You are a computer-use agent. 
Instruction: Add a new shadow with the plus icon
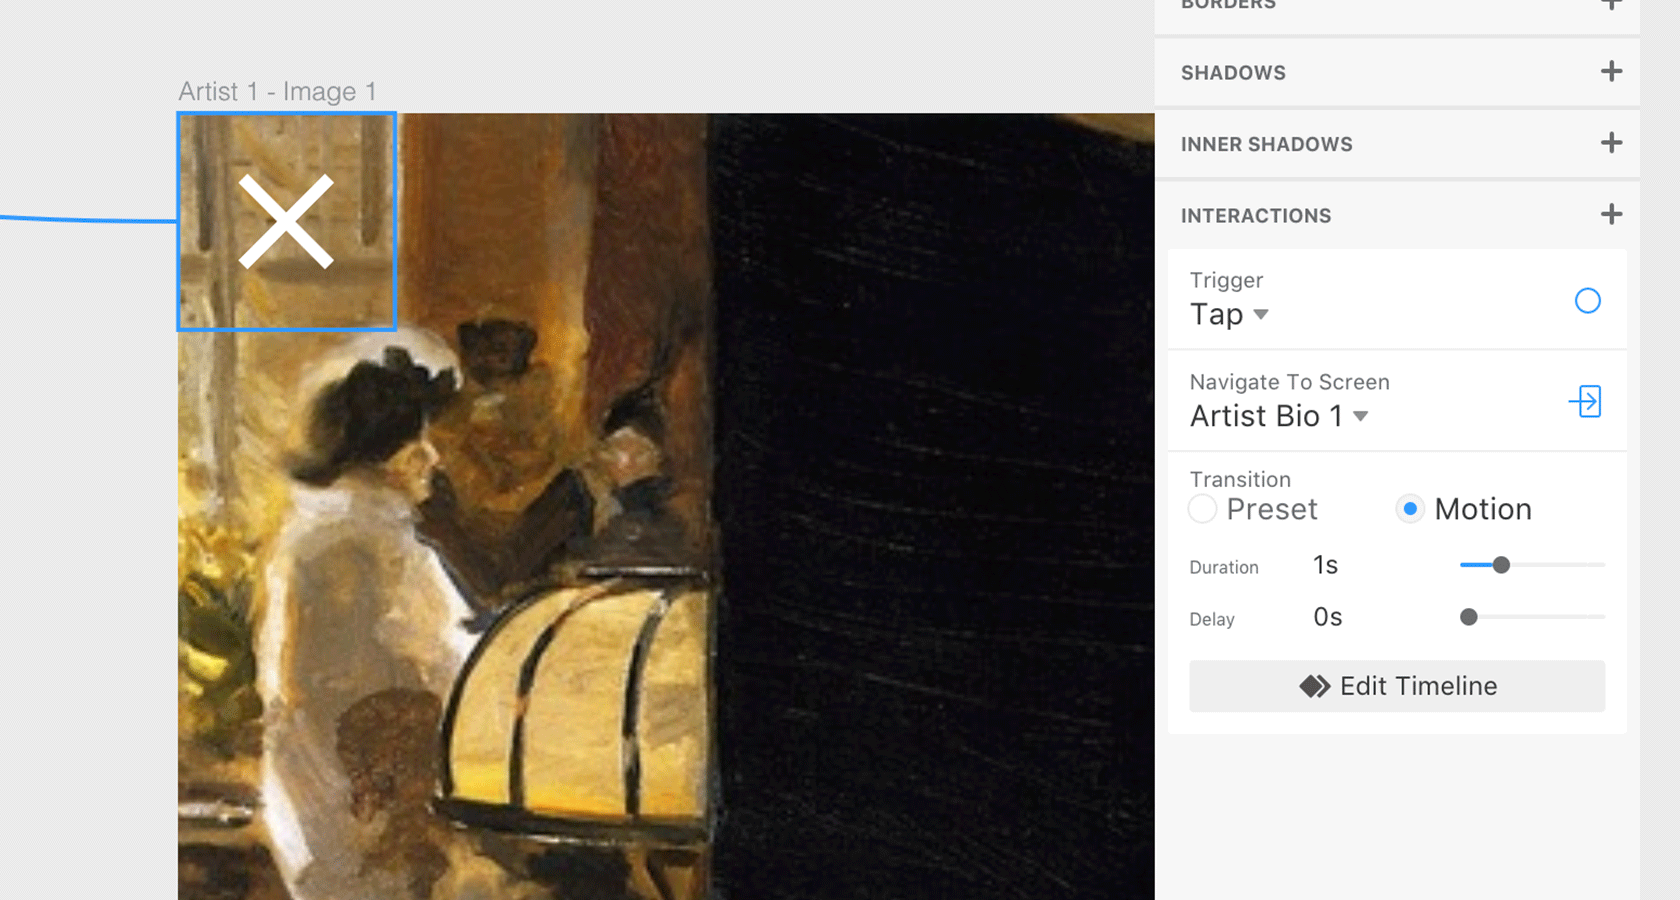[x=1611, y=72]
